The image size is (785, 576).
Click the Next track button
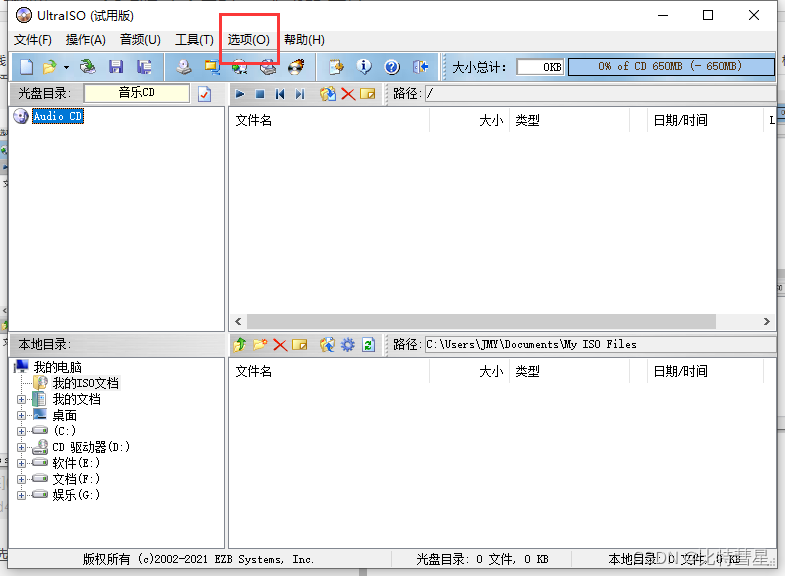coord(300,94)
